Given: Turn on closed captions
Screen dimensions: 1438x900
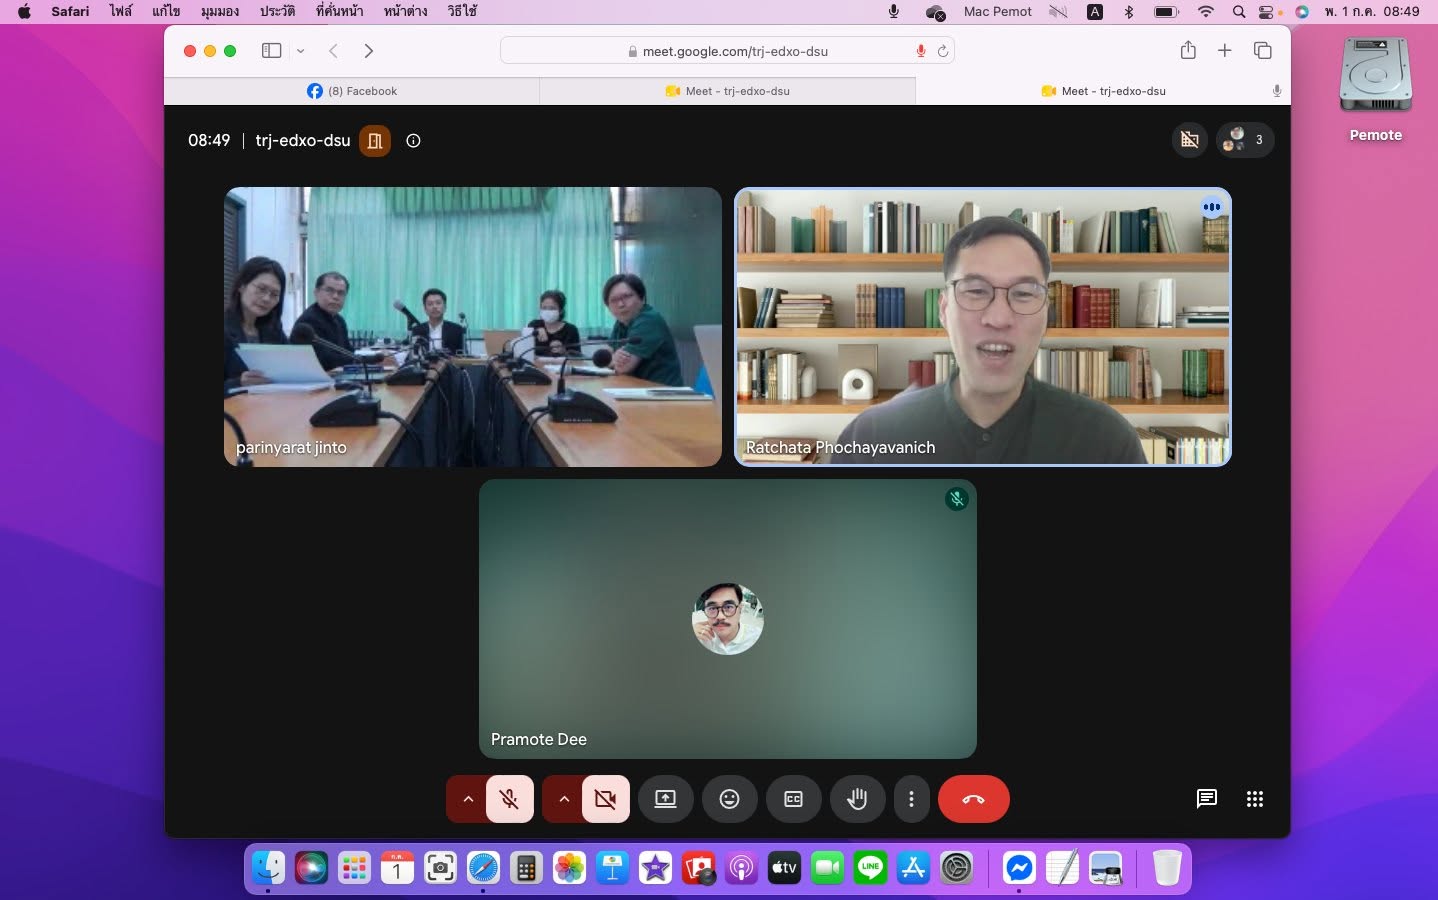Looking at the screenshot, I should [793, 799].
